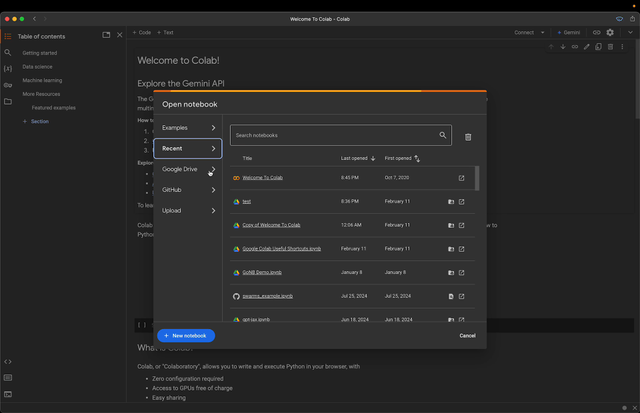640x413 pixels.
Task: Expand the Connect dropdown arrow
Action: click(542, 33)
